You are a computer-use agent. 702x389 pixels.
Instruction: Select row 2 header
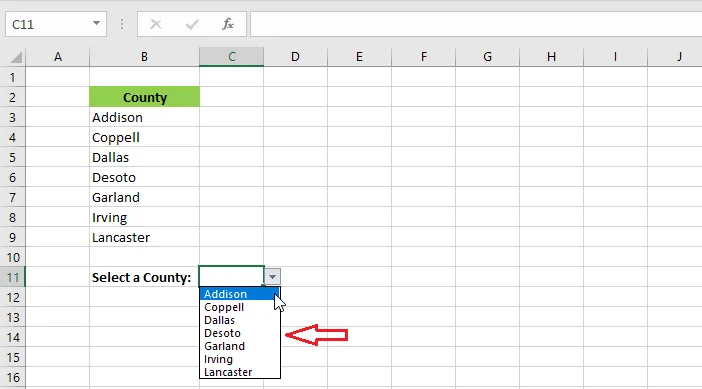pos(13,97)
